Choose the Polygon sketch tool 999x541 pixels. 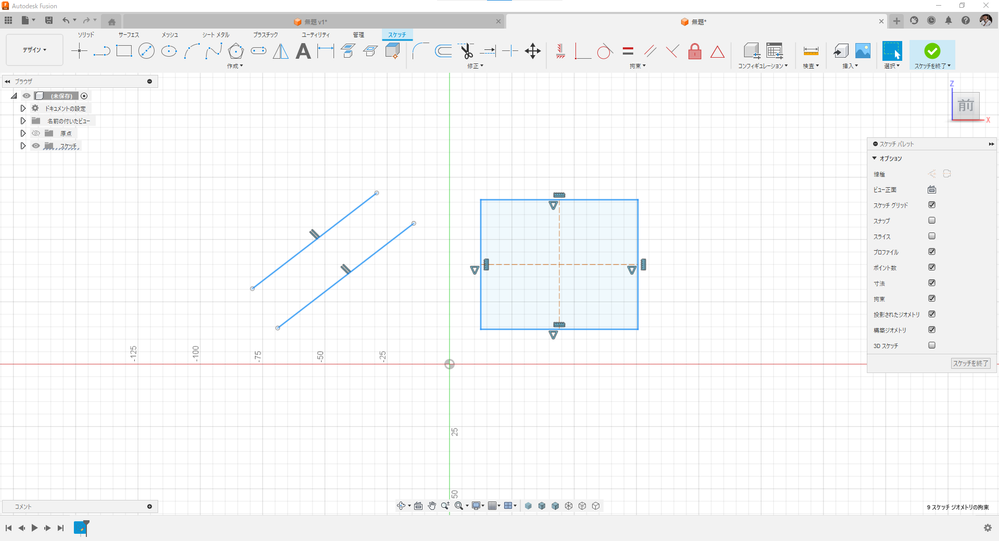236,51
